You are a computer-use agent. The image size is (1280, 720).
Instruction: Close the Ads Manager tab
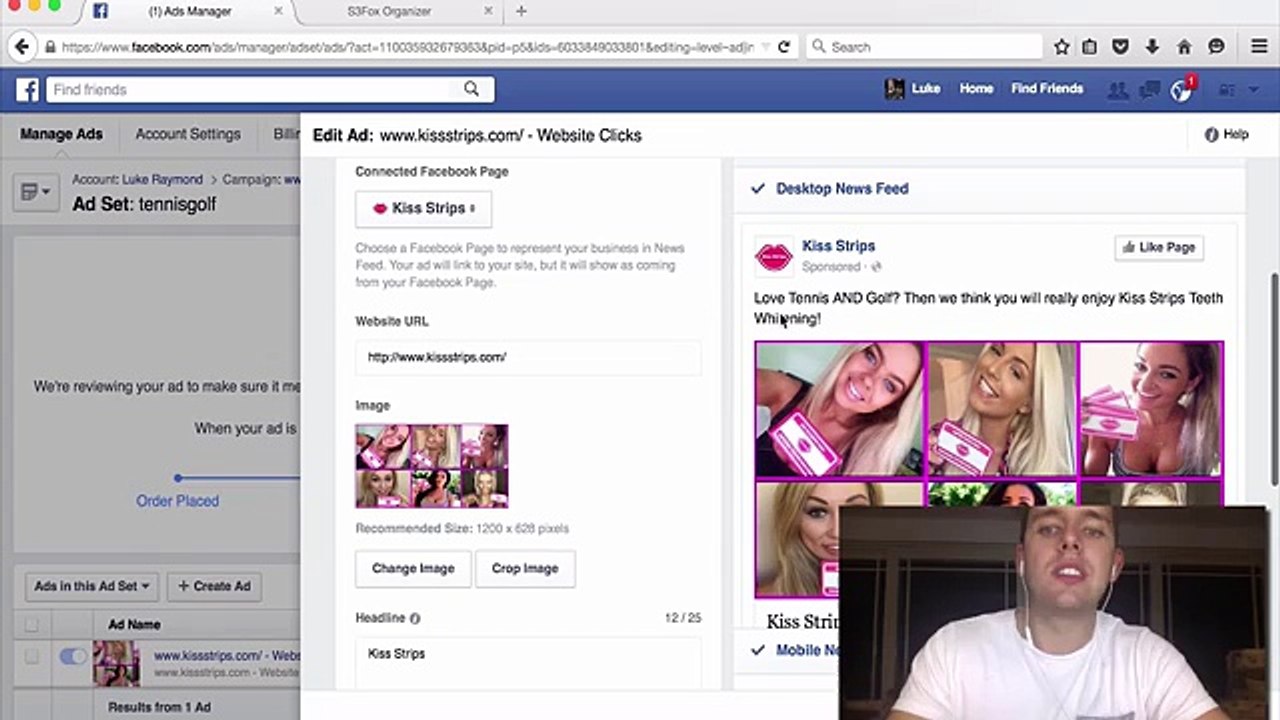[x=279, y=11]
